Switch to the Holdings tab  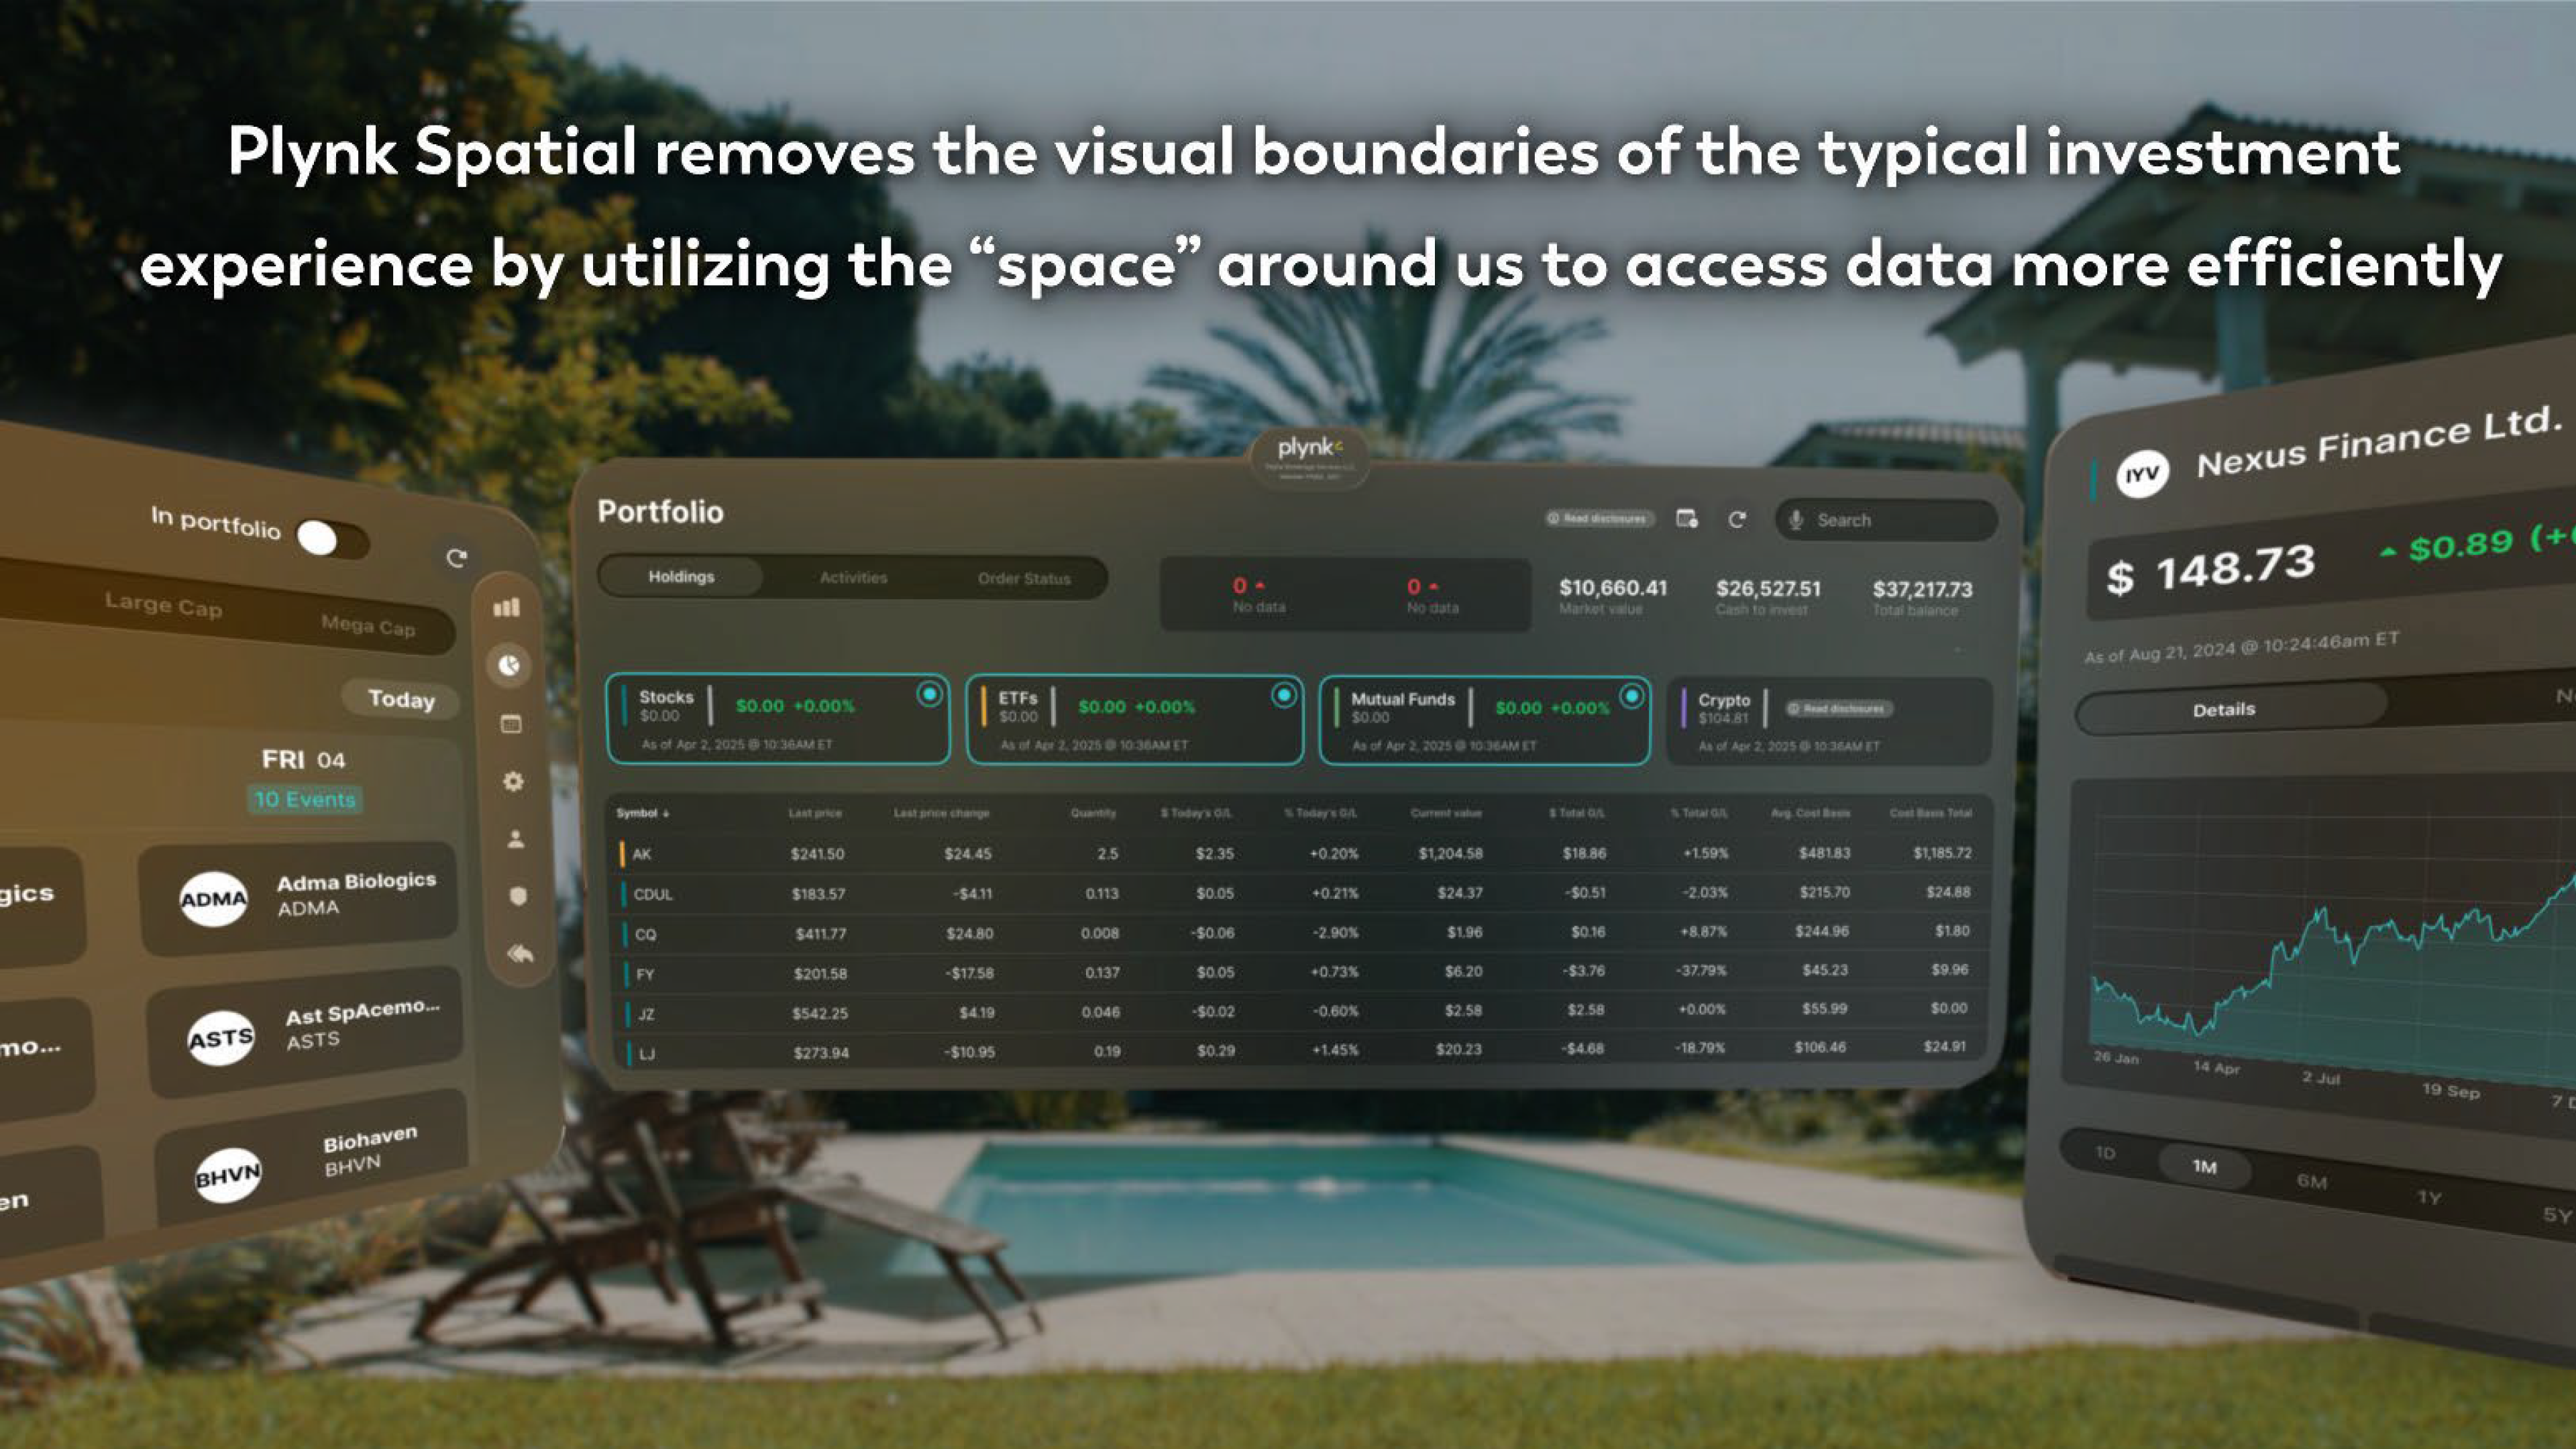(x=681, y=577)
